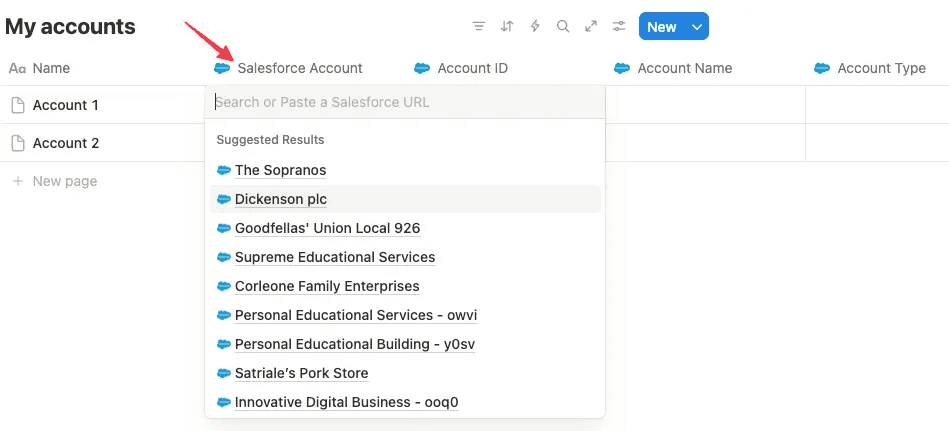Screen dimensions: 949x431
Task: Select The Sopranos suggested result
Action: [x=405, y=170]
